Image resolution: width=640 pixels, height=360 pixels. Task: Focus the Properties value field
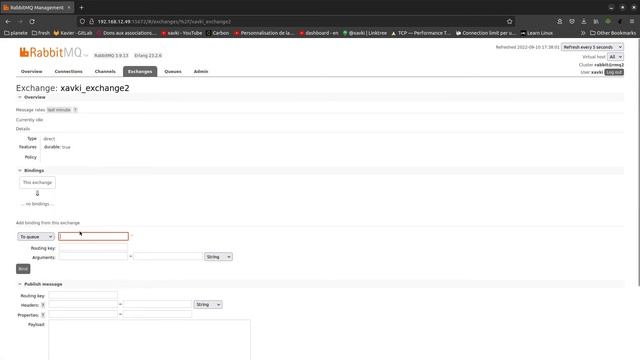point(158,314)
